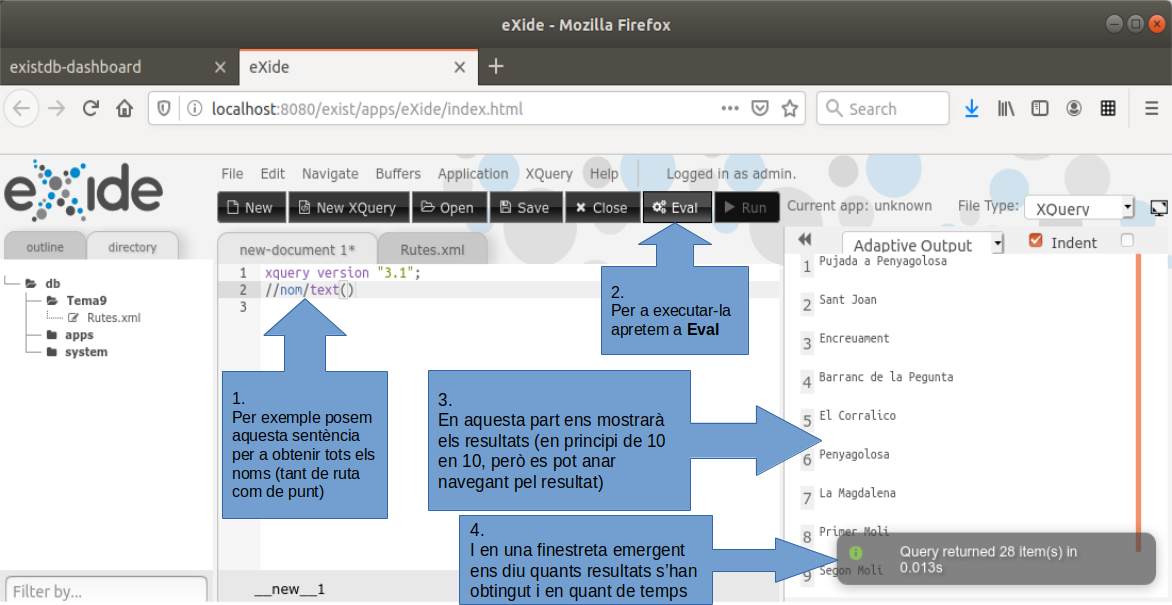
Task: Click the Run button
Action: coord(747,208)
